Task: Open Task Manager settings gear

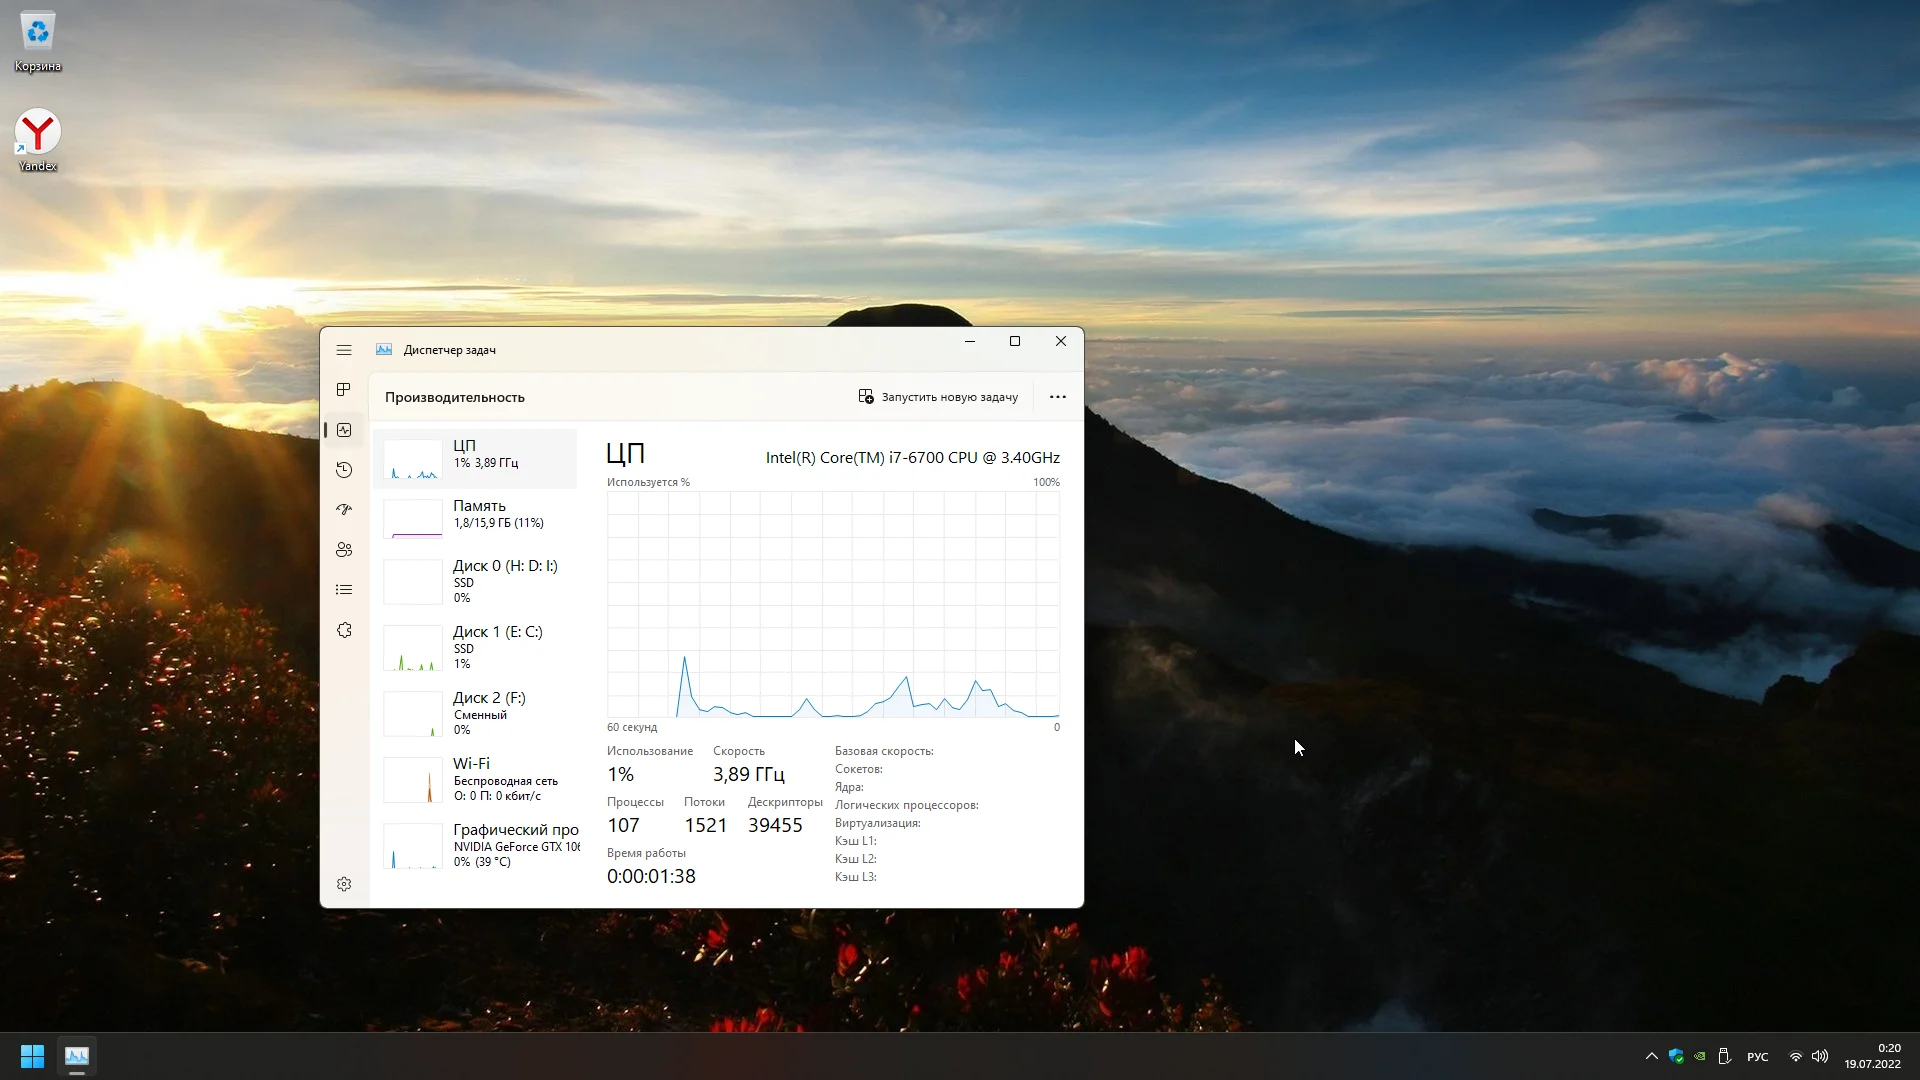Action: coord(344,884)
